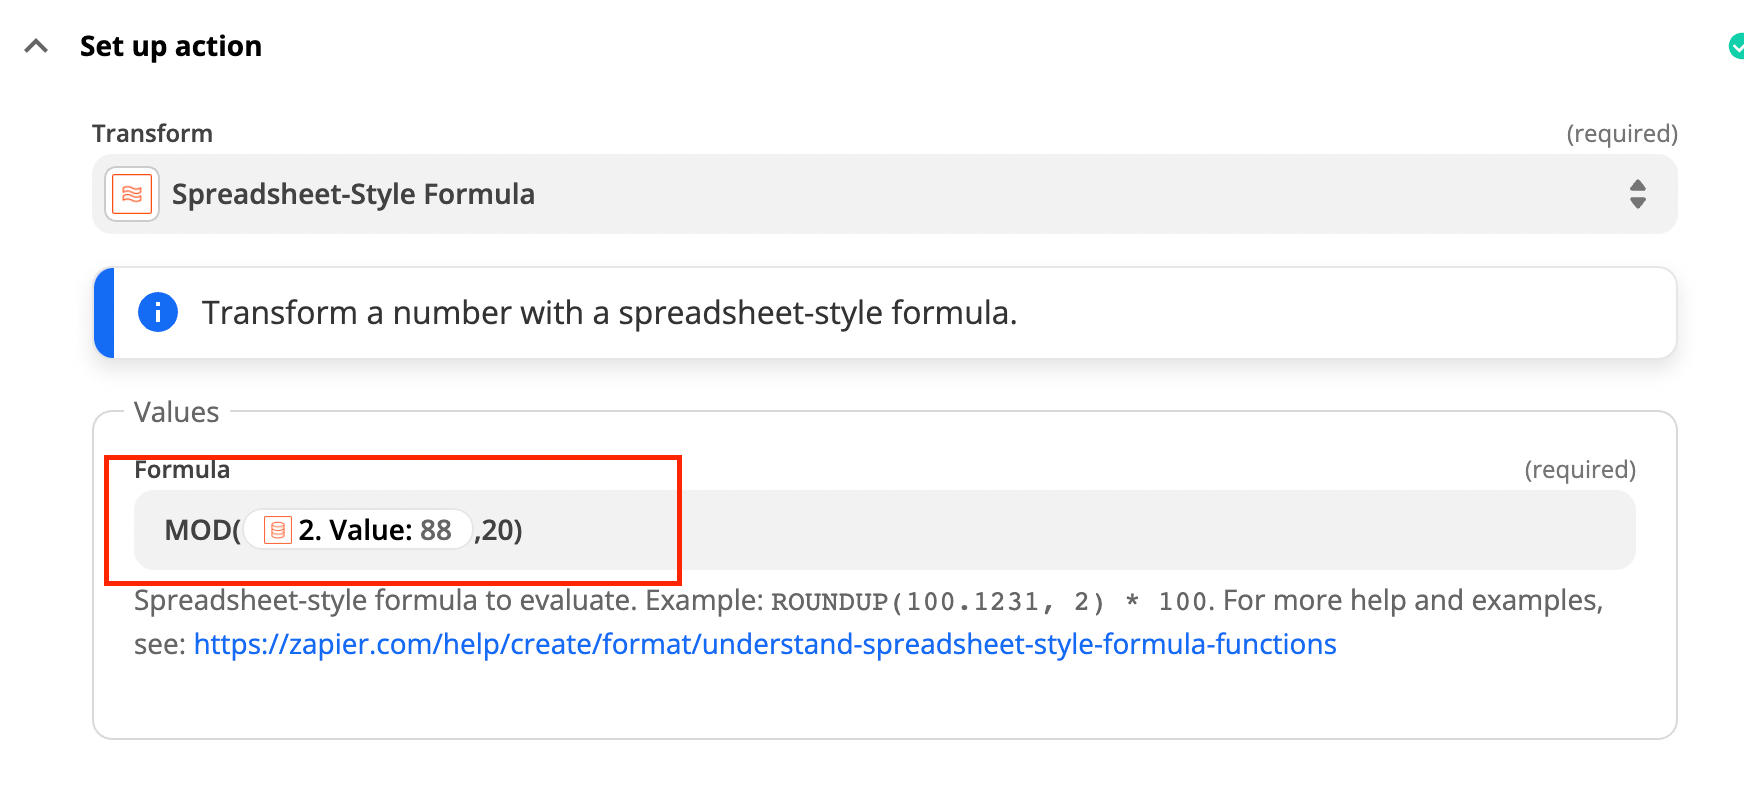Click the Transform field label
Screen dimensions: 1744x786
click(152, 133)
